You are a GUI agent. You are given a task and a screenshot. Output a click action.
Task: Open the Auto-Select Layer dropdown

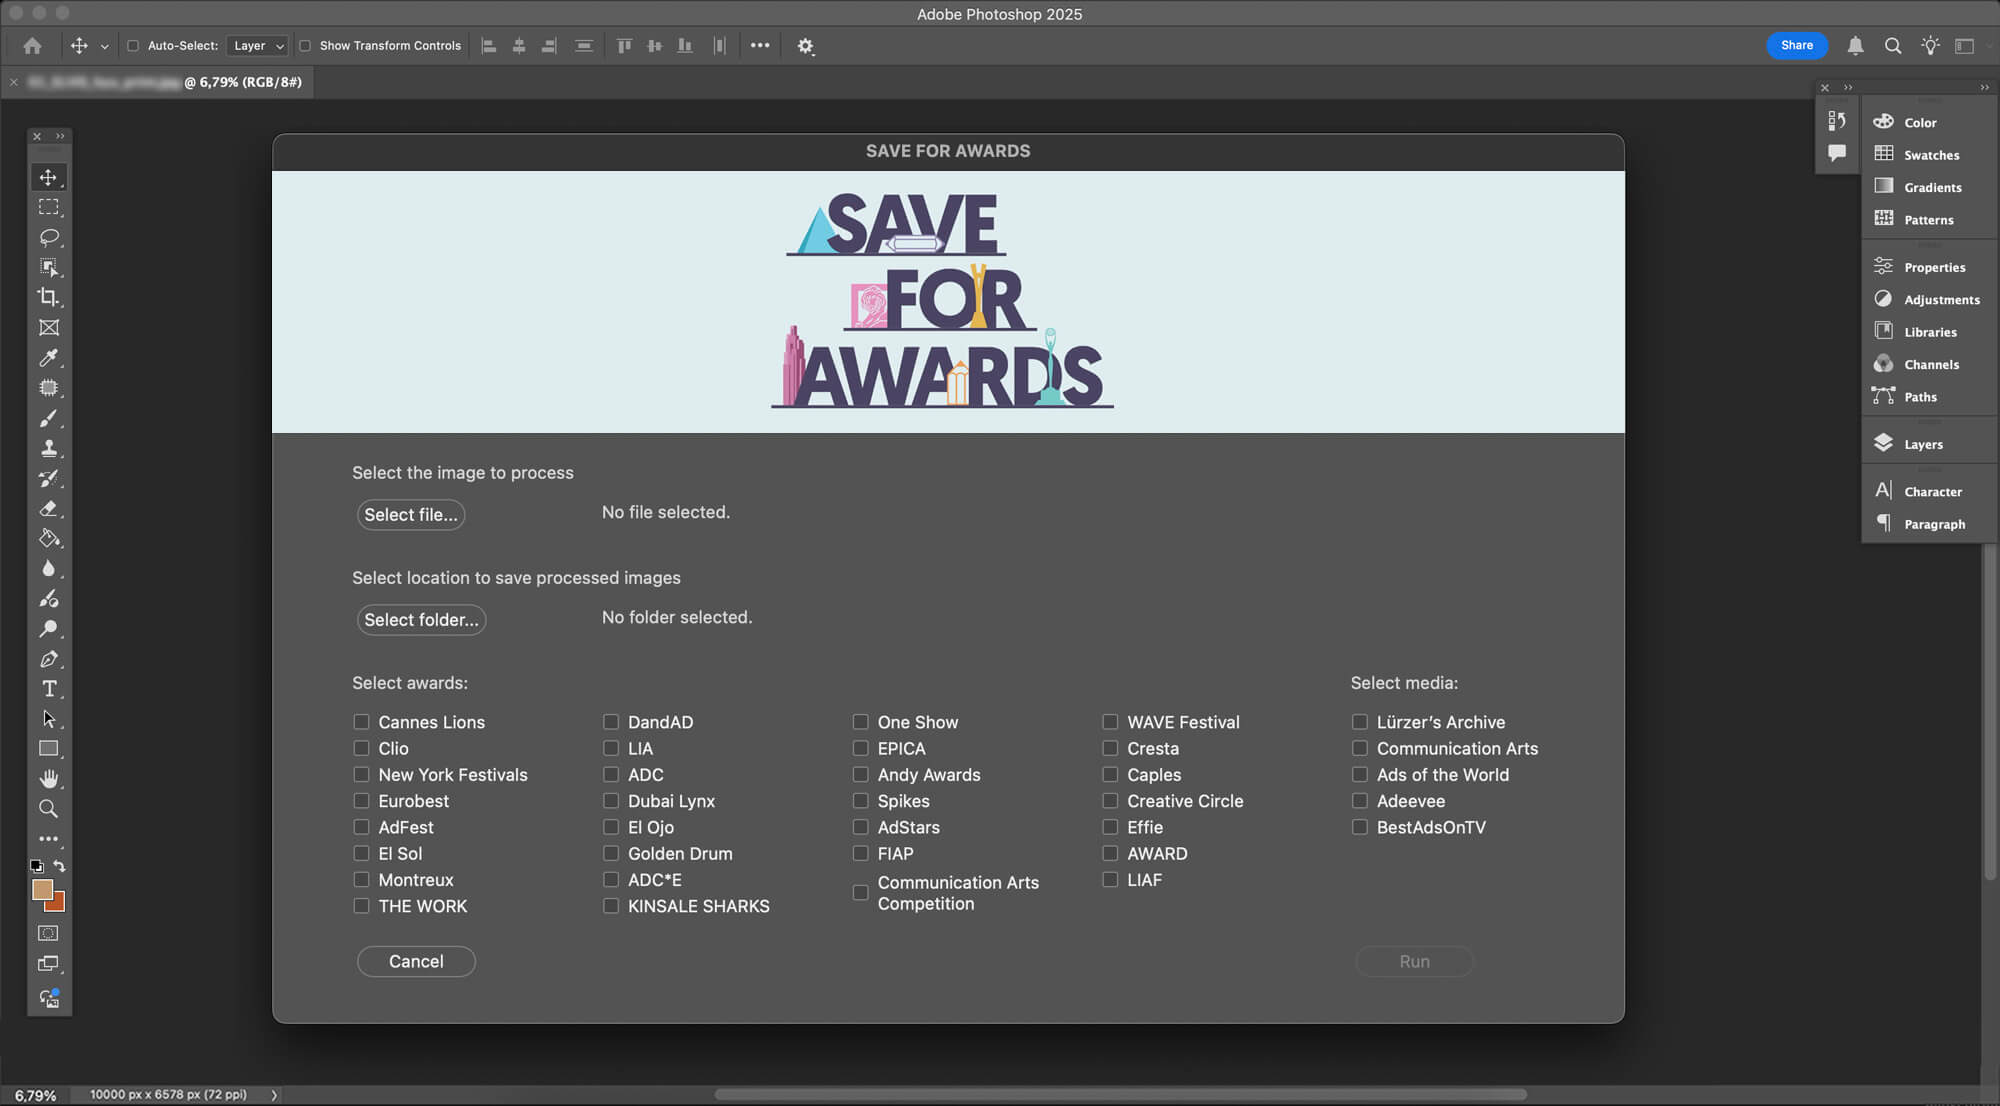258,46
